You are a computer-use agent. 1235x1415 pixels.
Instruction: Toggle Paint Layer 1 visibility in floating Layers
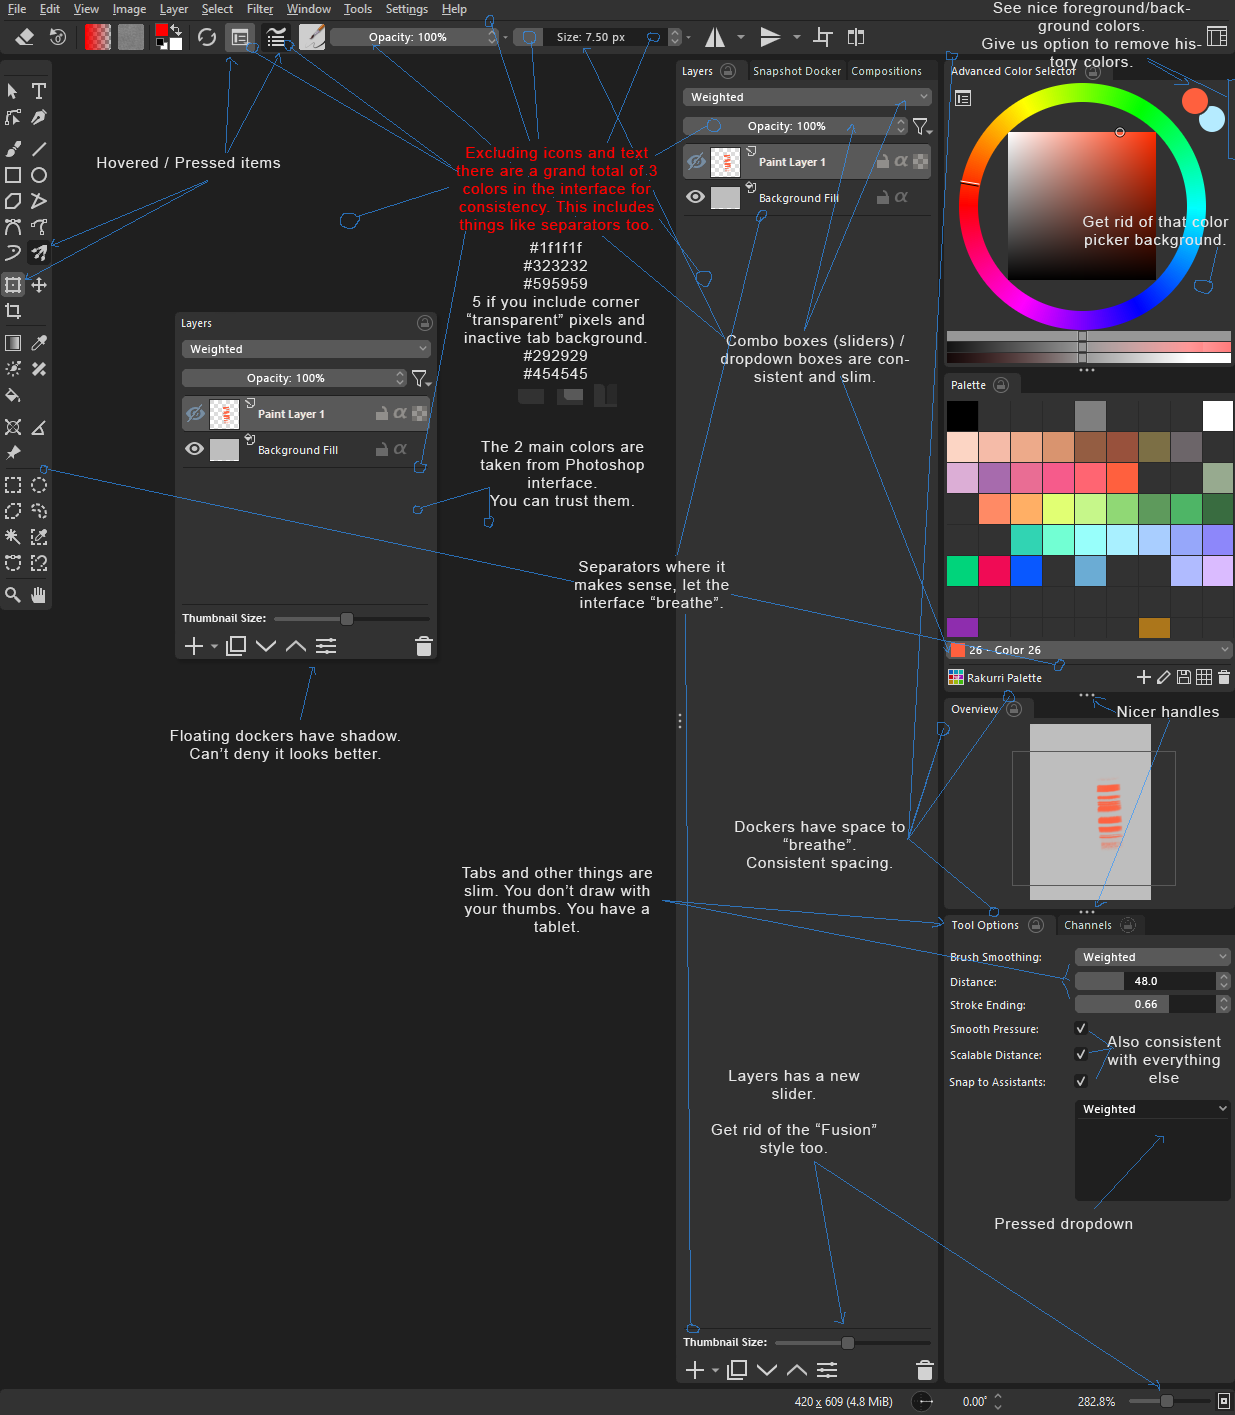tap(196, 413)
